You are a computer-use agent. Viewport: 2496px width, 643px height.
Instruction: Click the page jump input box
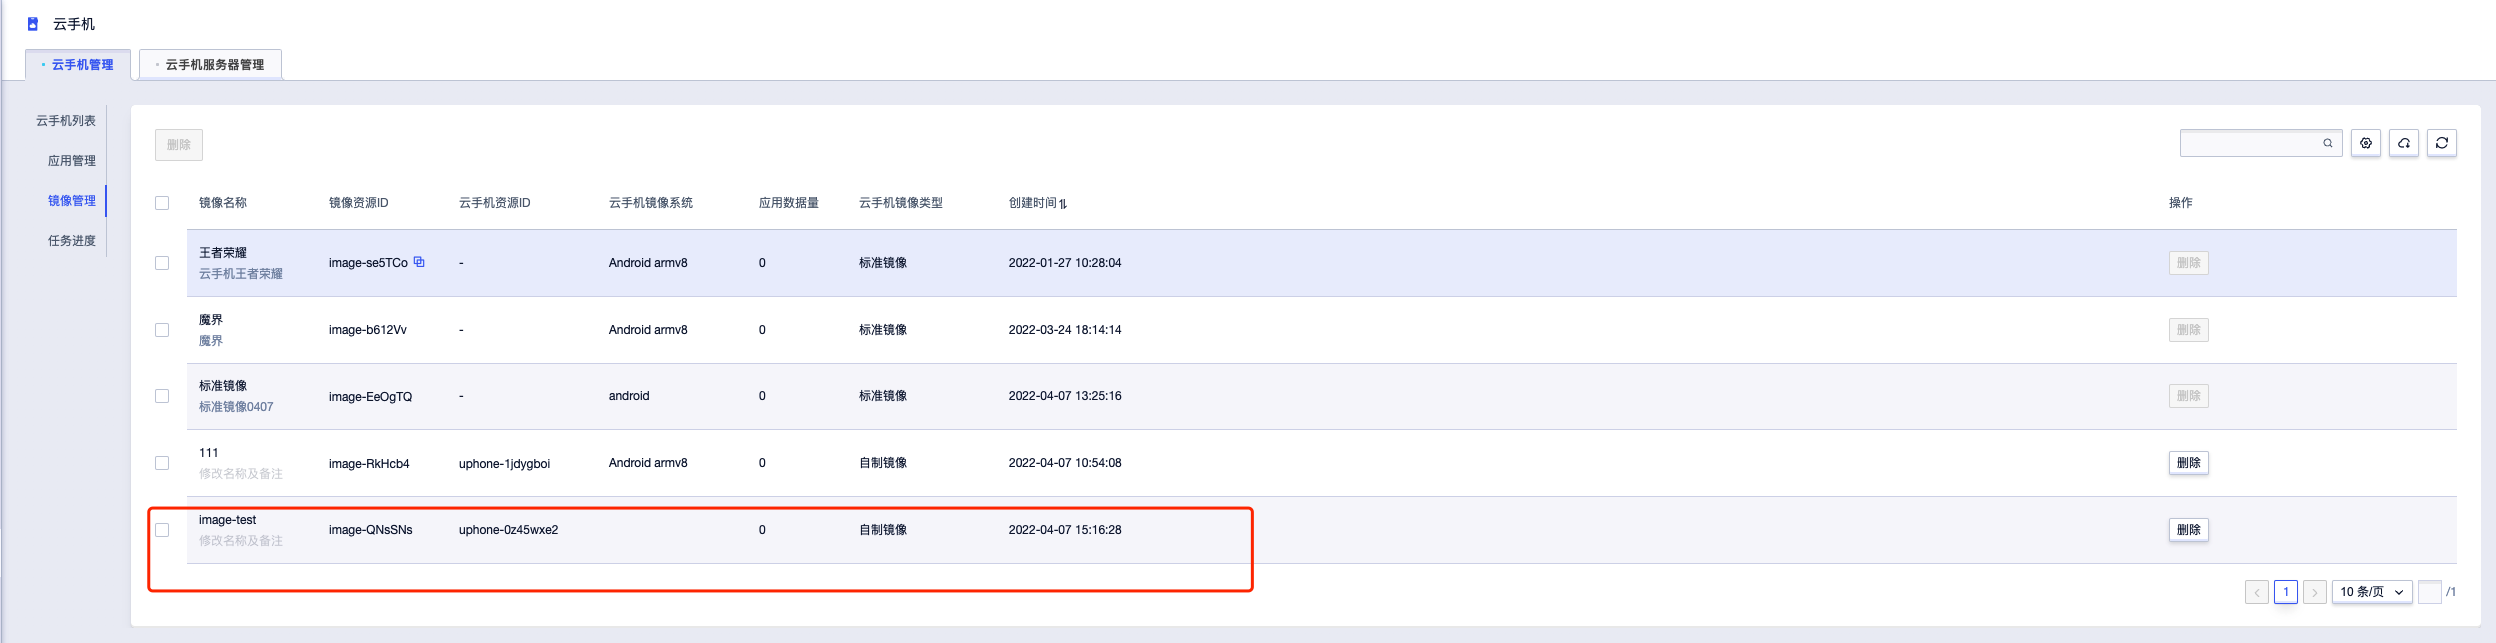[x=2429, y=592]
